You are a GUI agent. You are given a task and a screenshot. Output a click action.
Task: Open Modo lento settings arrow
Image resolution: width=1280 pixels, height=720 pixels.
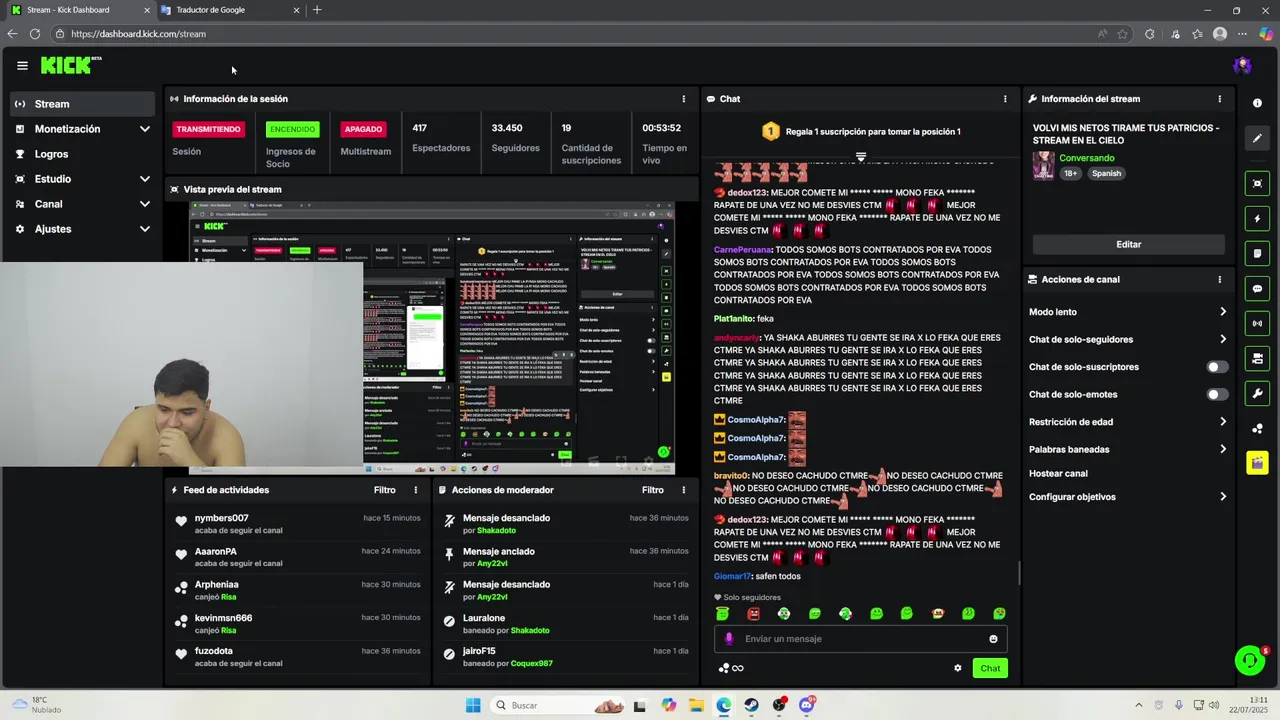click(1222, 312)
